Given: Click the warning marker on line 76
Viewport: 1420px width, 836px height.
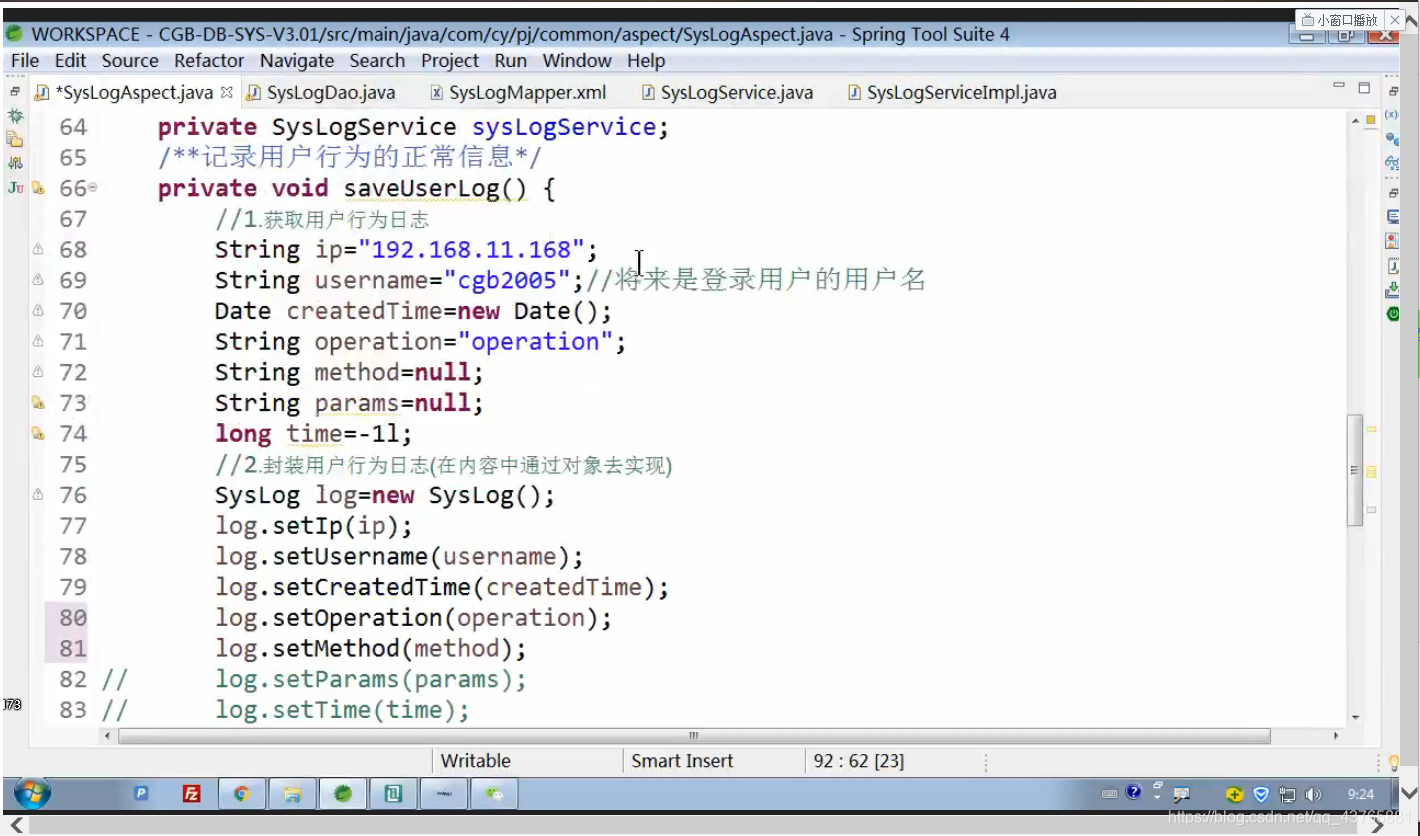Looking at the screenshot, I should [x=38, y=495].
